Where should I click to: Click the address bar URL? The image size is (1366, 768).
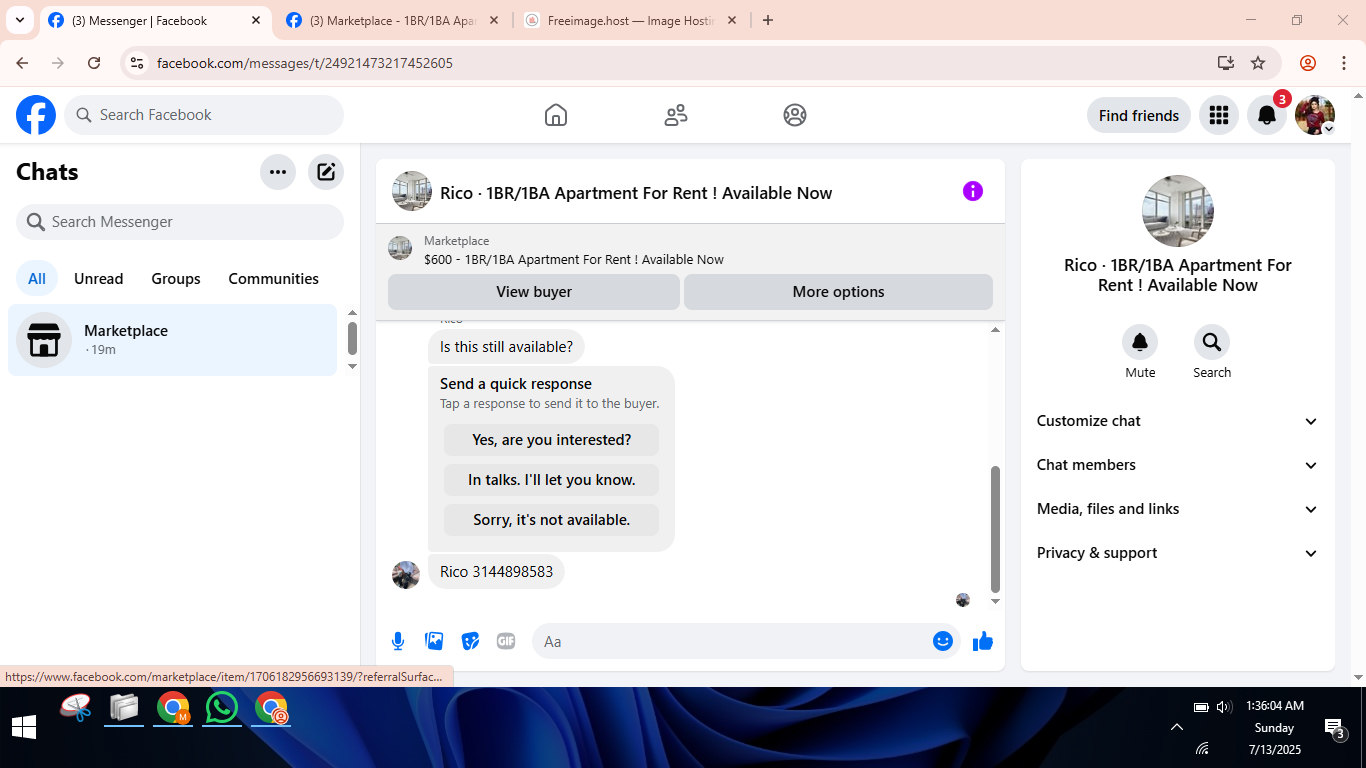coord(305,63)
